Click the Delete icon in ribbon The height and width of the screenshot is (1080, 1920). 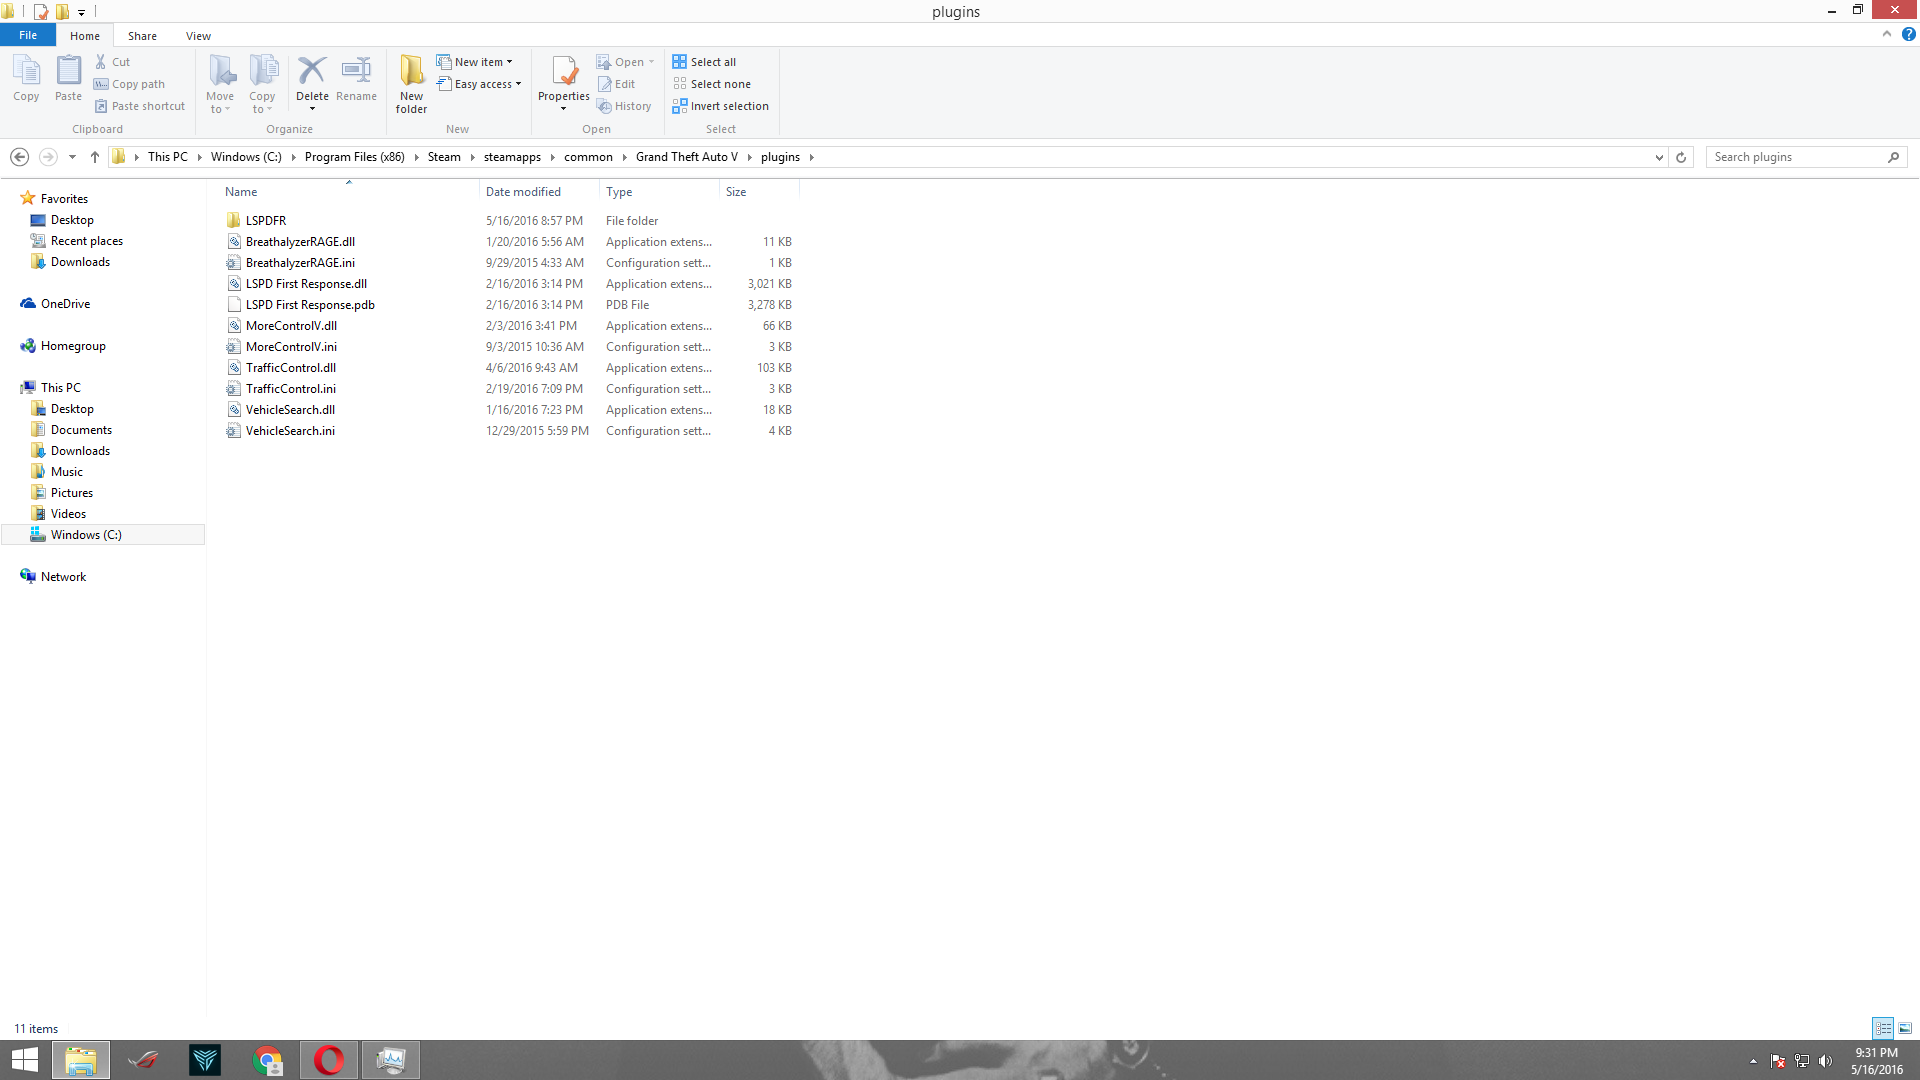pos(312,71)
